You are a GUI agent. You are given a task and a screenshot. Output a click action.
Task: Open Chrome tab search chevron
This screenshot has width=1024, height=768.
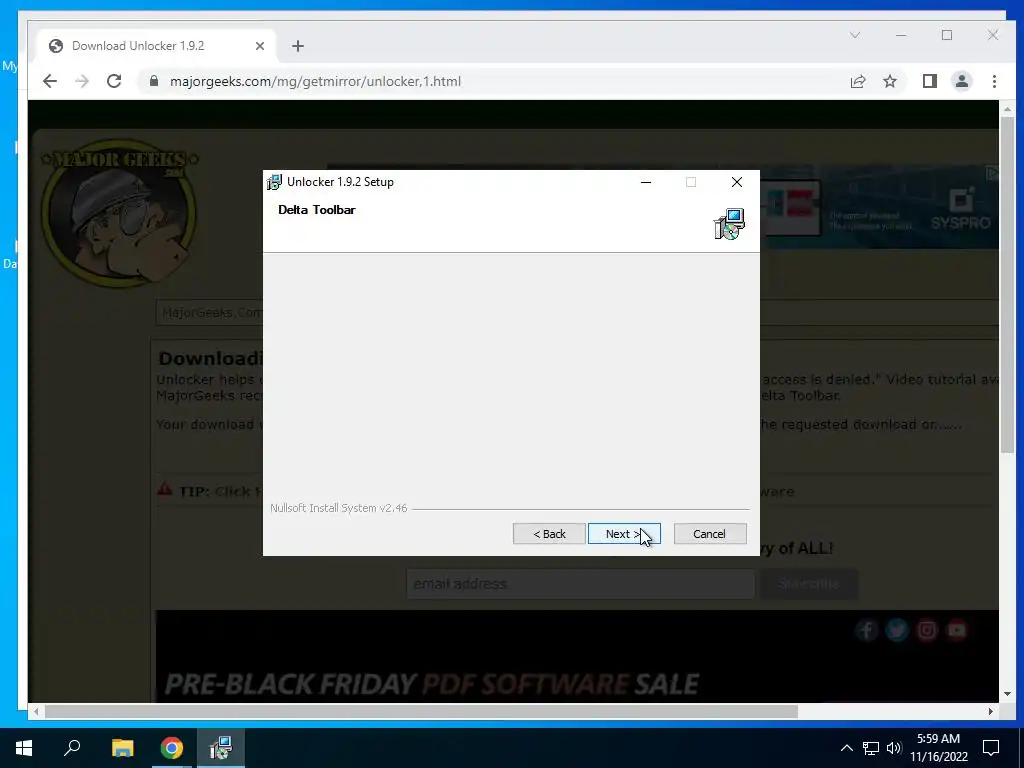855,35
